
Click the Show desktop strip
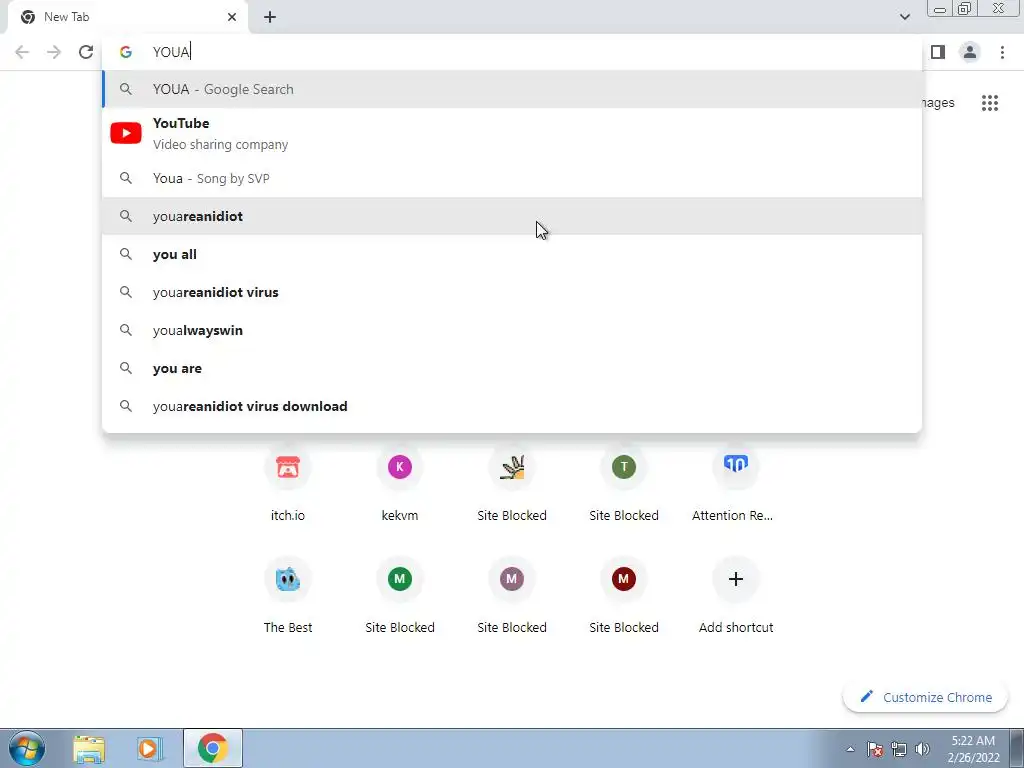point(1017,748)
